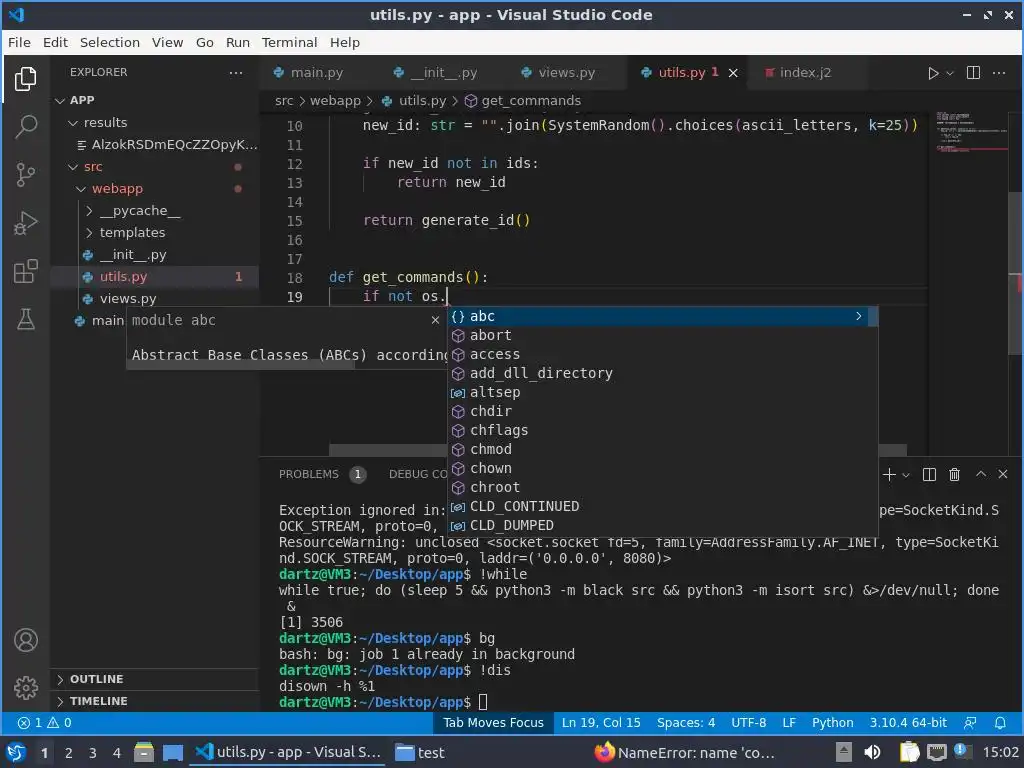Image resolution: width=1024 pixels, height=768 pixels.
Task: Open the Accounts menu icon
Action: click(x=25, y=640)
